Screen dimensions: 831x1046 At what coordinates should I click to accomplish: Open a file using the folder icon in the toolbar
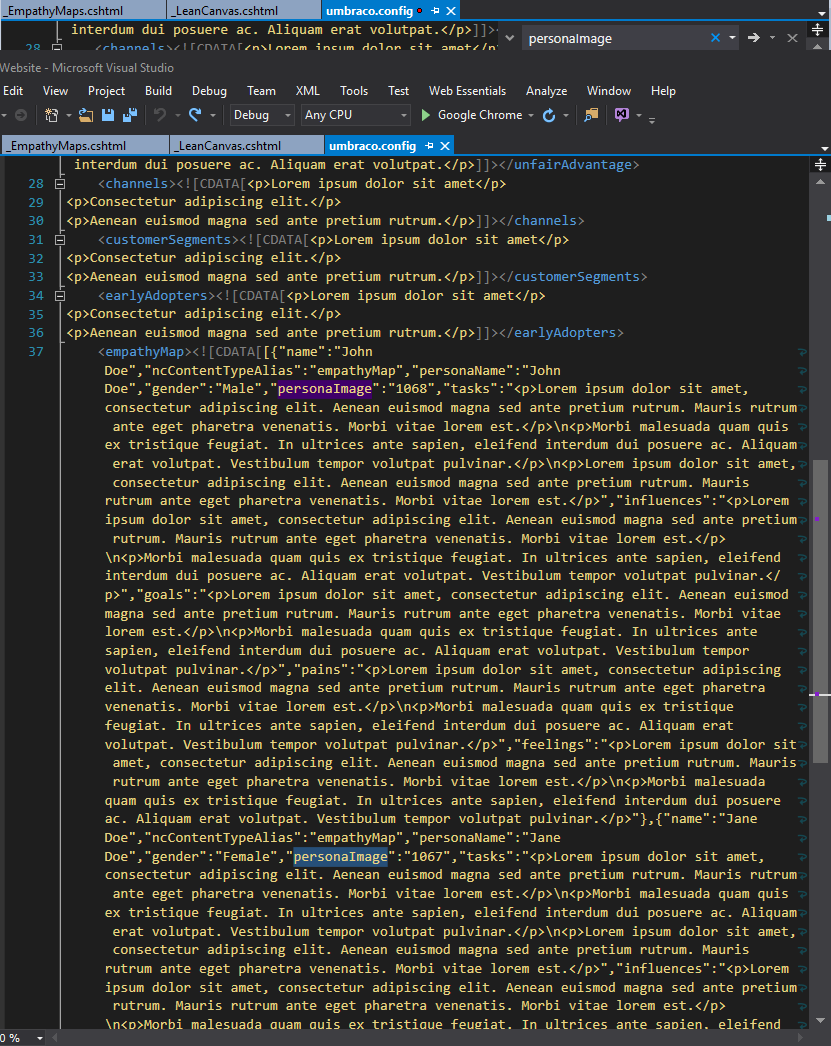[85, 115]
